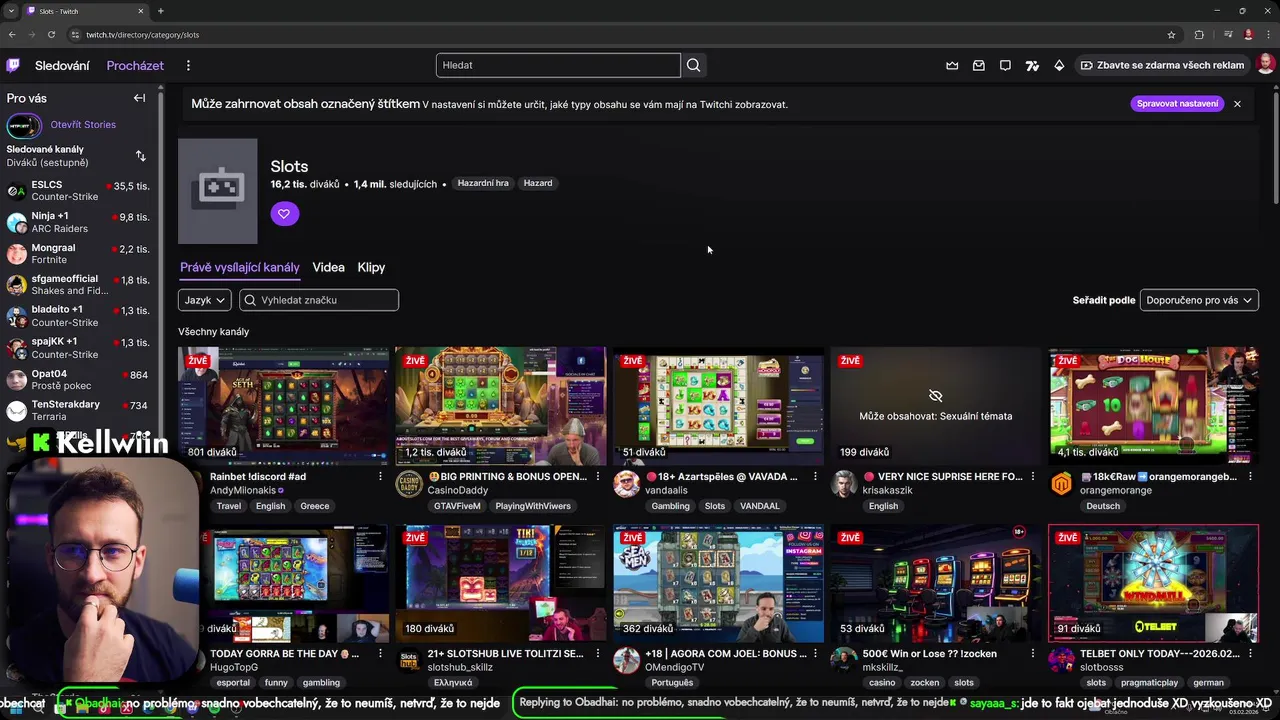Viewport: 1280px width, 720px height.
Task: Open new browser tab with plus button
Action: tap(160, 11)
